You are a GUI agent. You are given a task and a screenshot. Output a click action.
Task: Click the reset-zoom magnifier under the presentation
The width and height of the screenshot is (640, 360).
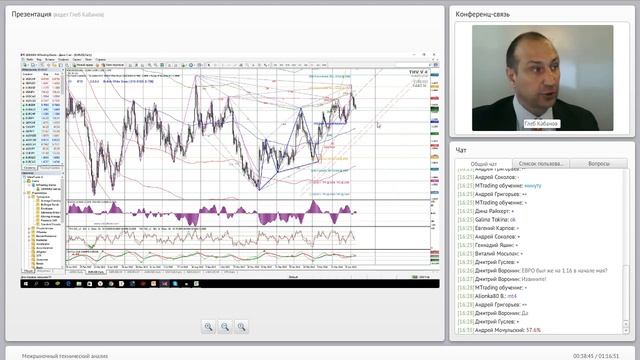(x=241, y=327)
